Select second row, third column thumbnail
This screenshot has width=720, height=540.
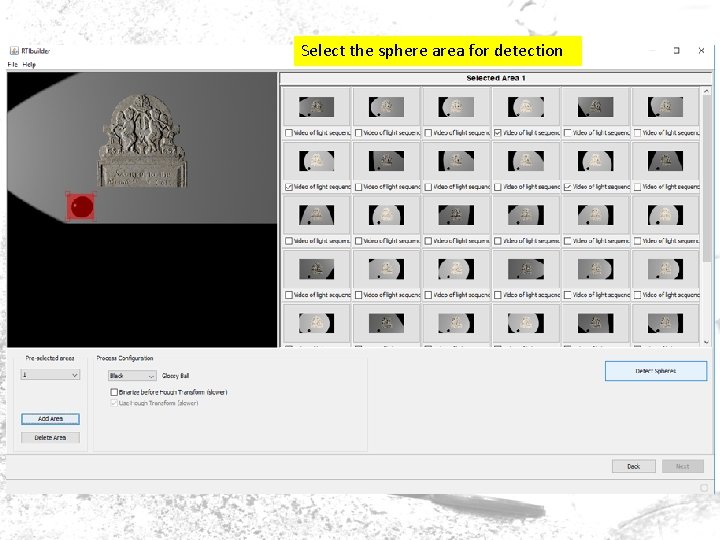456,161
